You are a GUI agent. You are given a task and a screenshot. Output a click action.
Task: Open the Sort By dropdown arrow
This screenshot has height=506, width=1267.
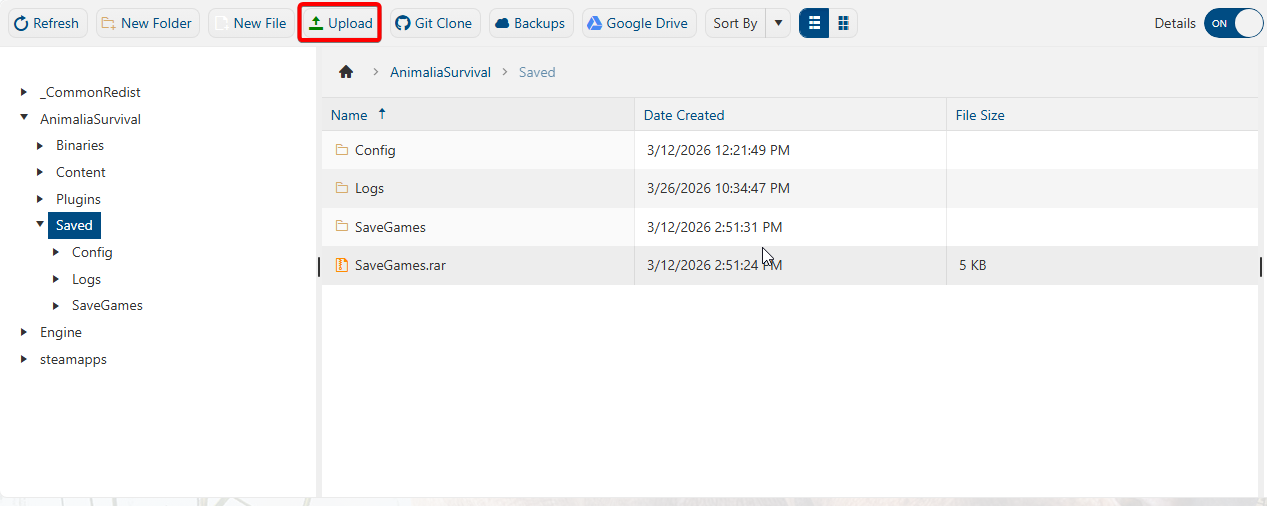click(x=778, y=23)
